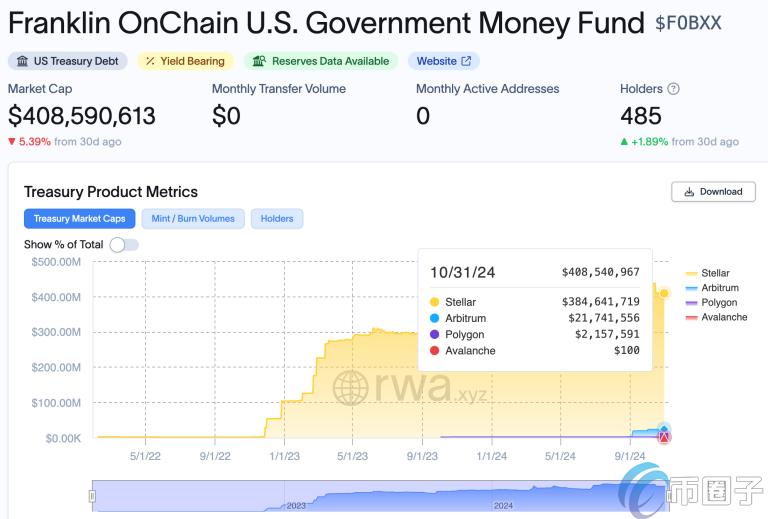
Task: Click the bank icon on US Treasury Debt tag
Action: [22, 61]
